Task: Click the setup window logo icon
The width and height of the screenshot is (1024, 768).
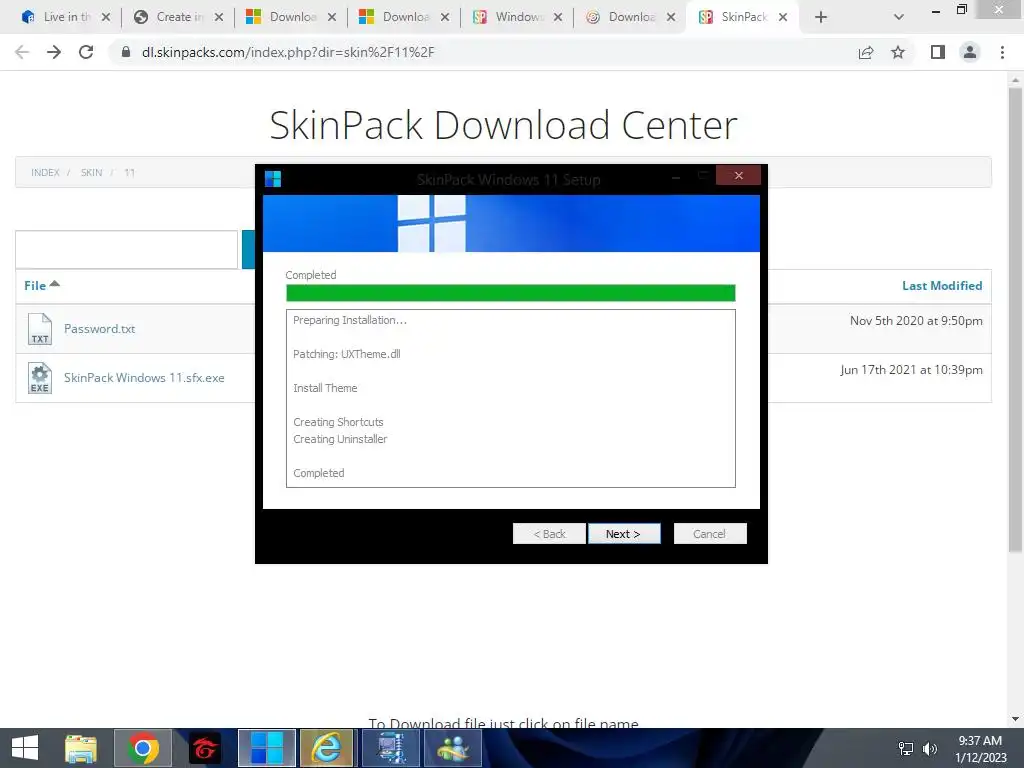Action: coord(273,178)
